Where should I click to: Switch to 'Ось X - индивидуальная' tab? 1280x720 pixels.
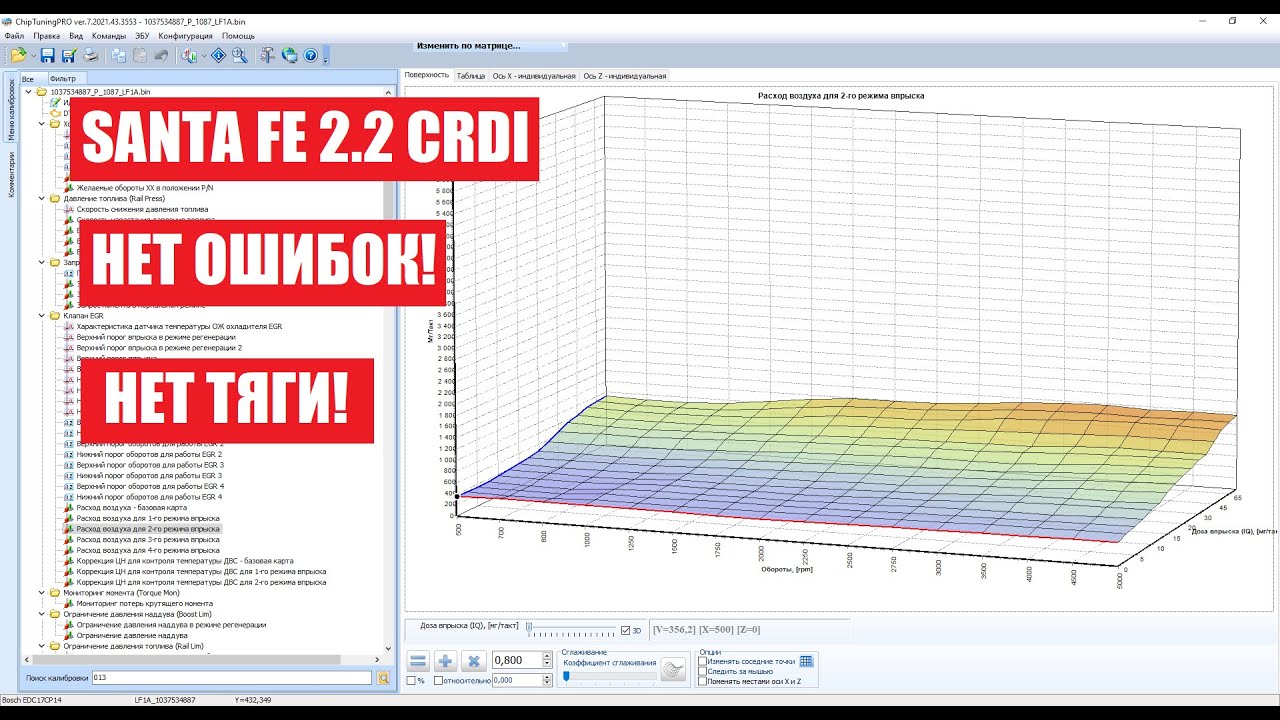pyautogui.click(x=534, y=76)
